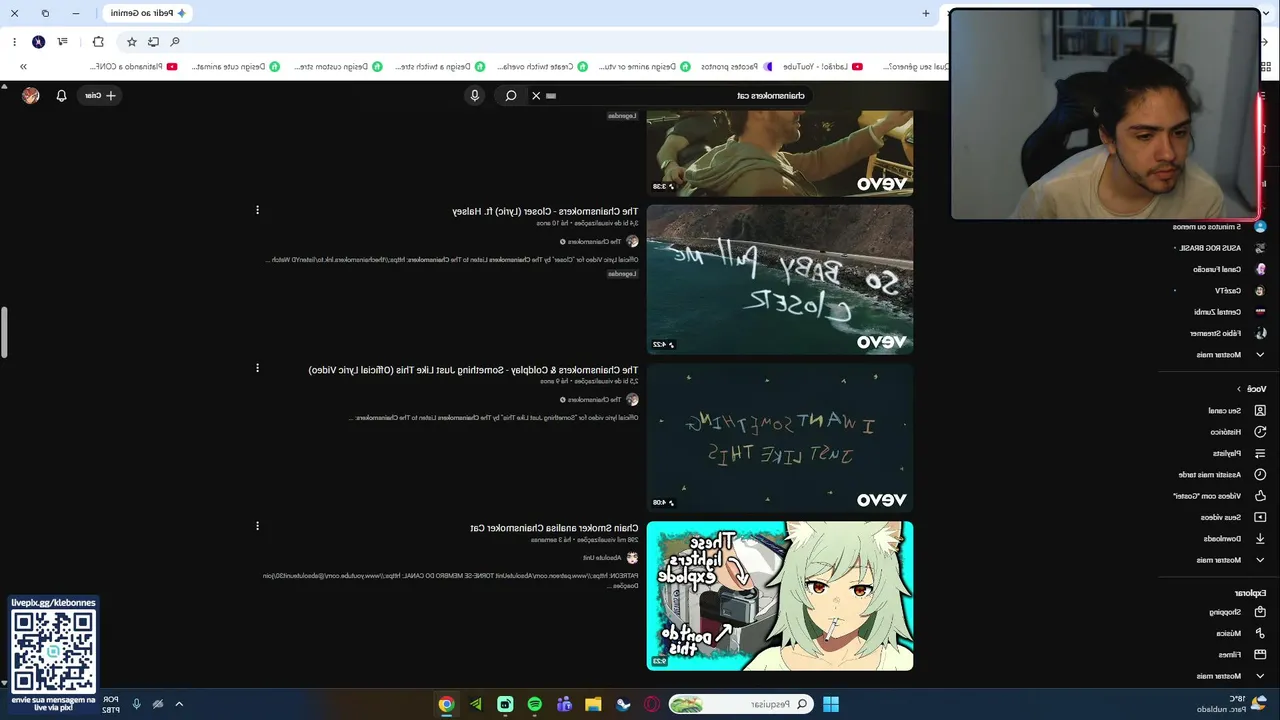Open the 'Create twitch overla...' bookmark
This screenshot has height=720, width=1280.
[542, 67]
